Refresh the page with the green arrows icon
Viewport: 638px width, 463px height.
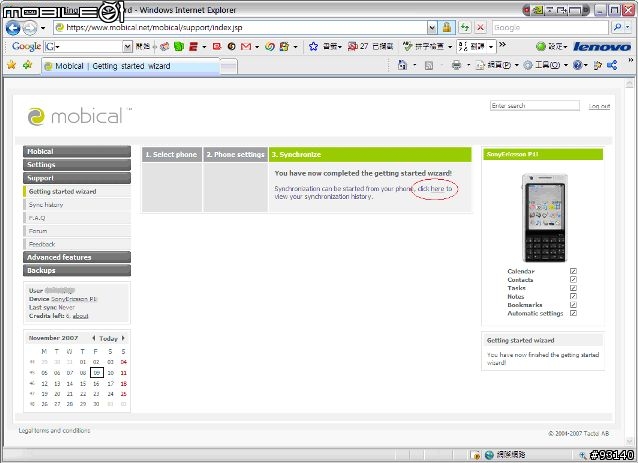coord(465,28)
